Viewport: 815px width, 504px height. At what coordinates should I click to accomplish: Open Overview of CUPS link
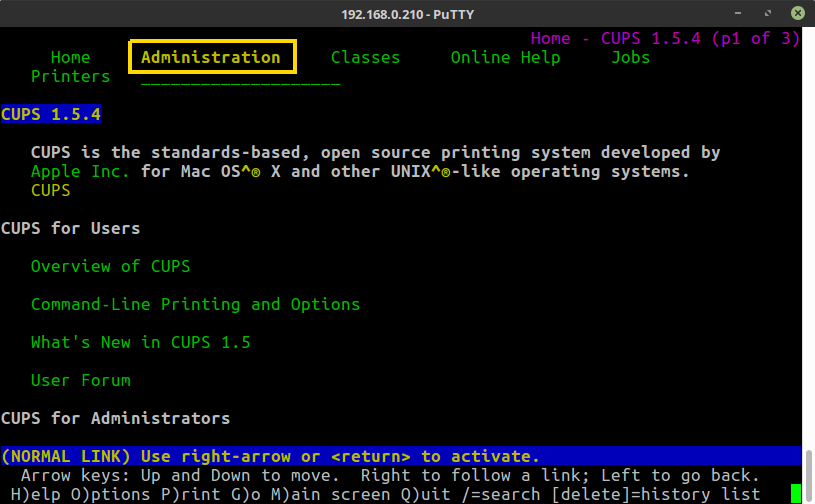click(110, 266)
